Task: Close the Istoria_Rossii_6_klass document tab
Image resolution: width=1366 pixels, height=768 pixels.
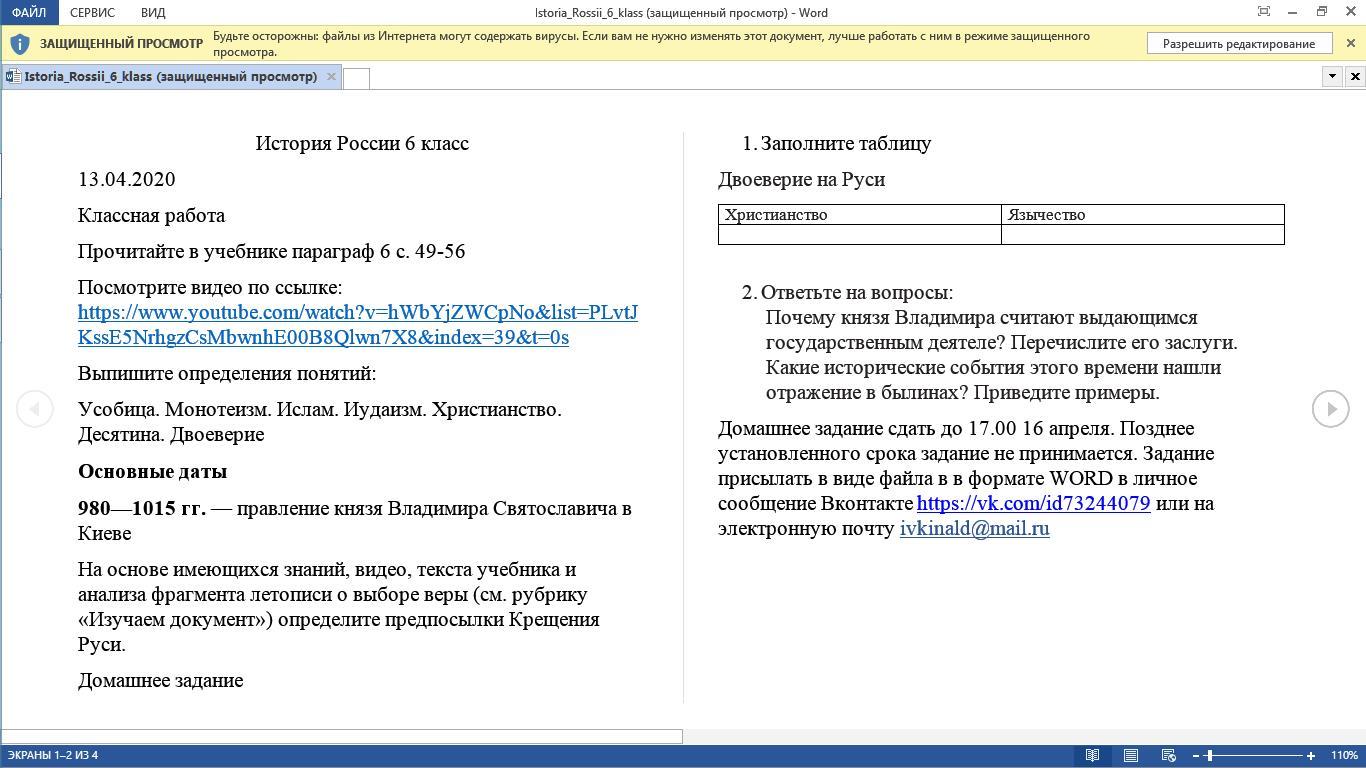Action: pyautogui.click(x=332, y=76)
